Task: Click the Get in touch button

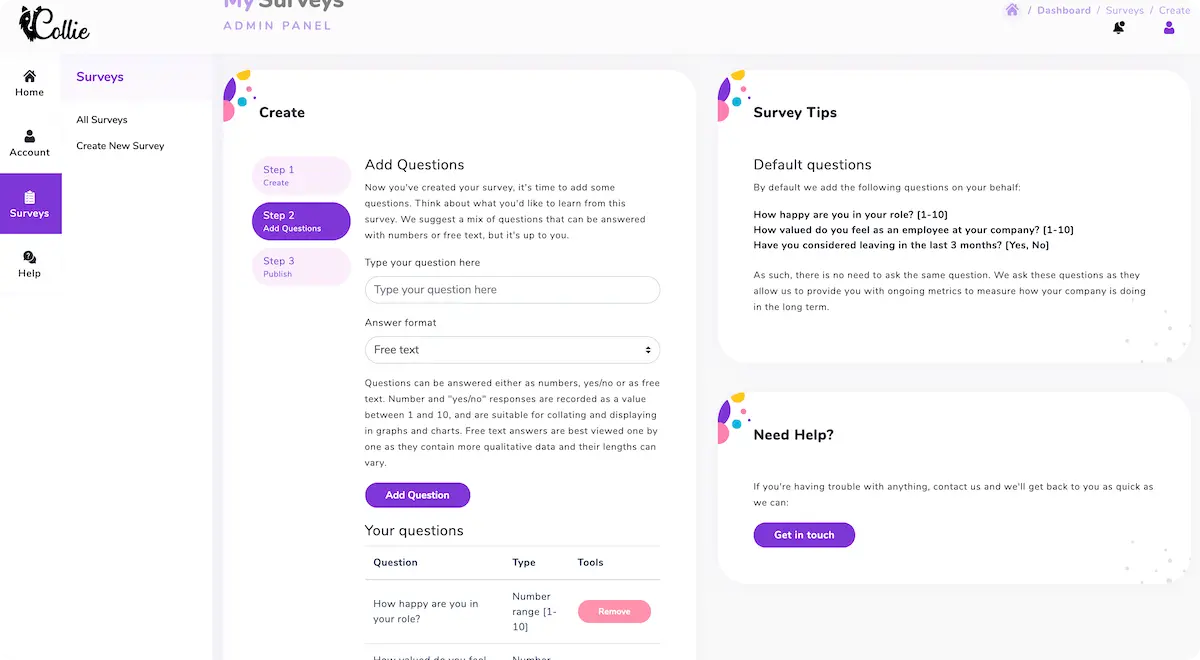Action: [804, 535]
